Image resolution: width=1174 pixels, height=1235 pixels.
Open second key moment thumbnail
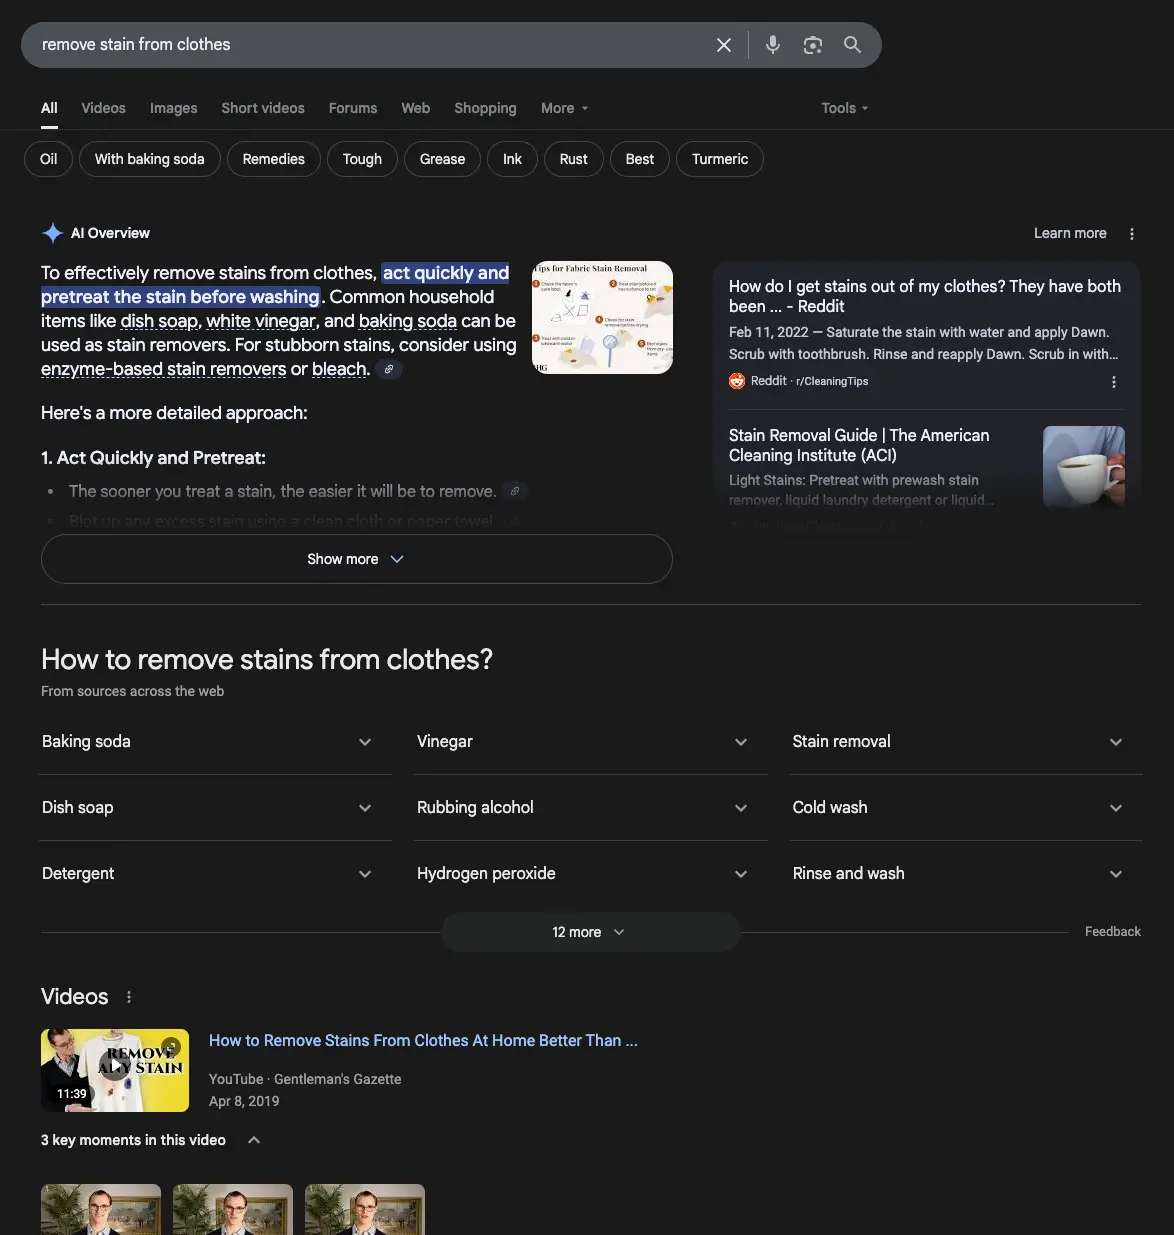click(233, 1209)
